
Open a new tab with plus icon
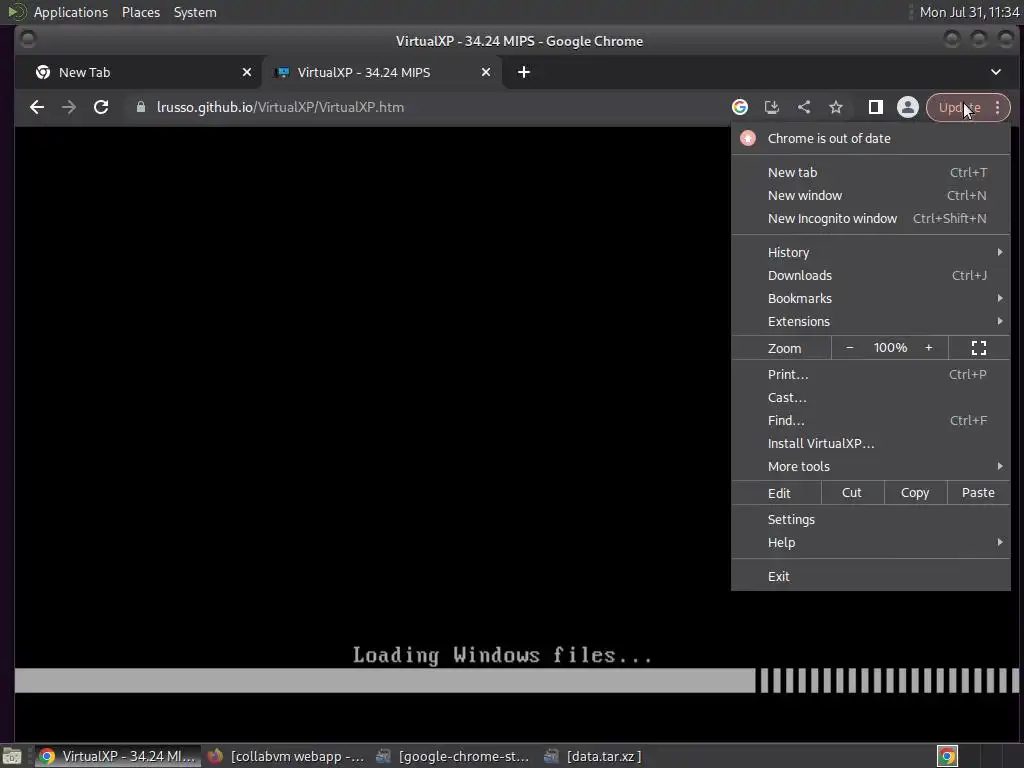pos(524,72)
